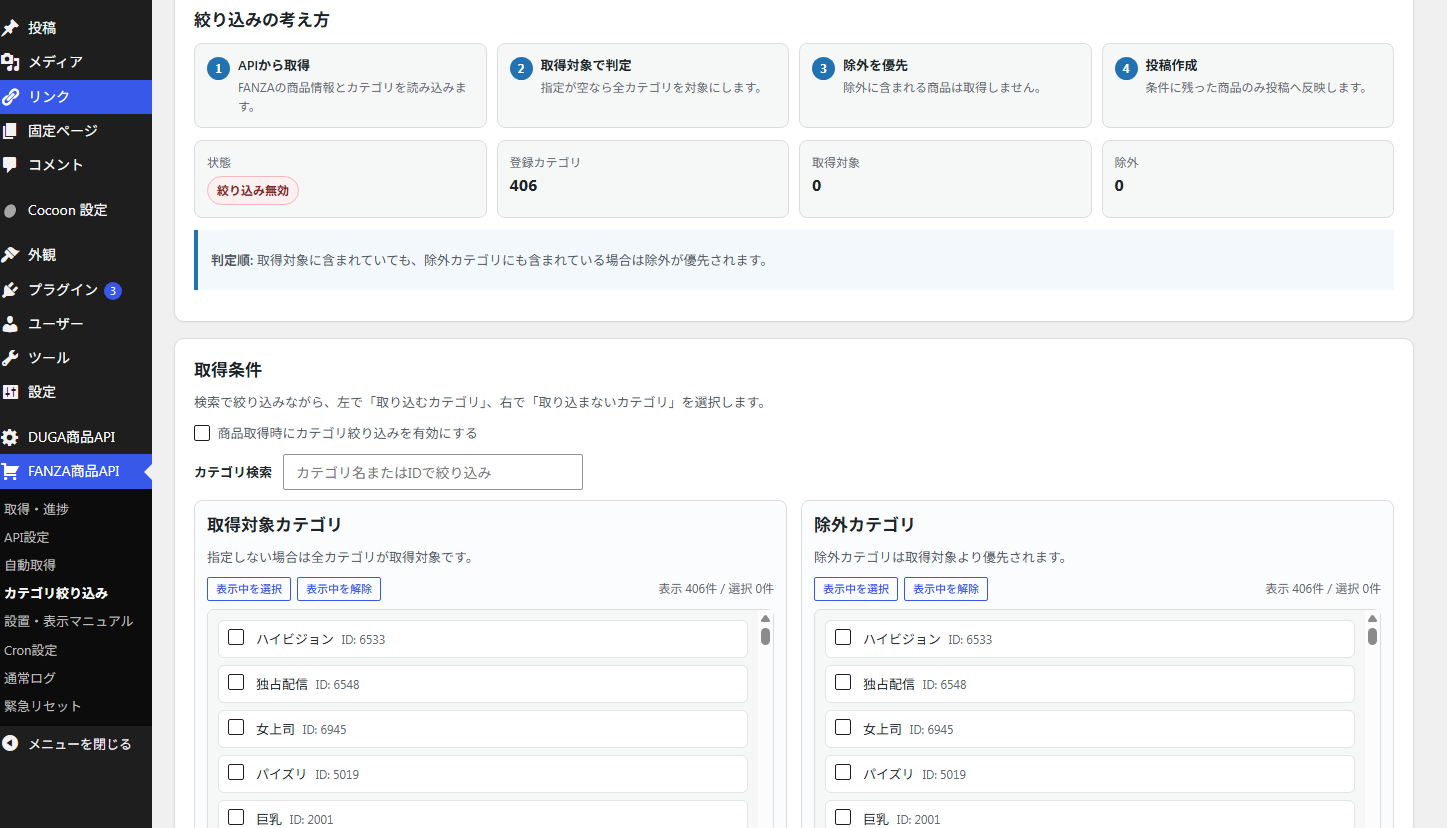The height and width of the screenshot is (828, 1447).
Task: Open the Cron設定 submenu page
Action: click(31, 650)
